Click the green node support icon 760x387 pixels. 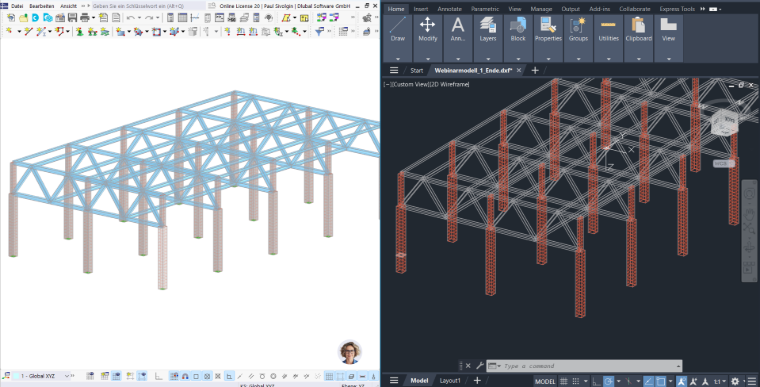(x=79, y=32)
